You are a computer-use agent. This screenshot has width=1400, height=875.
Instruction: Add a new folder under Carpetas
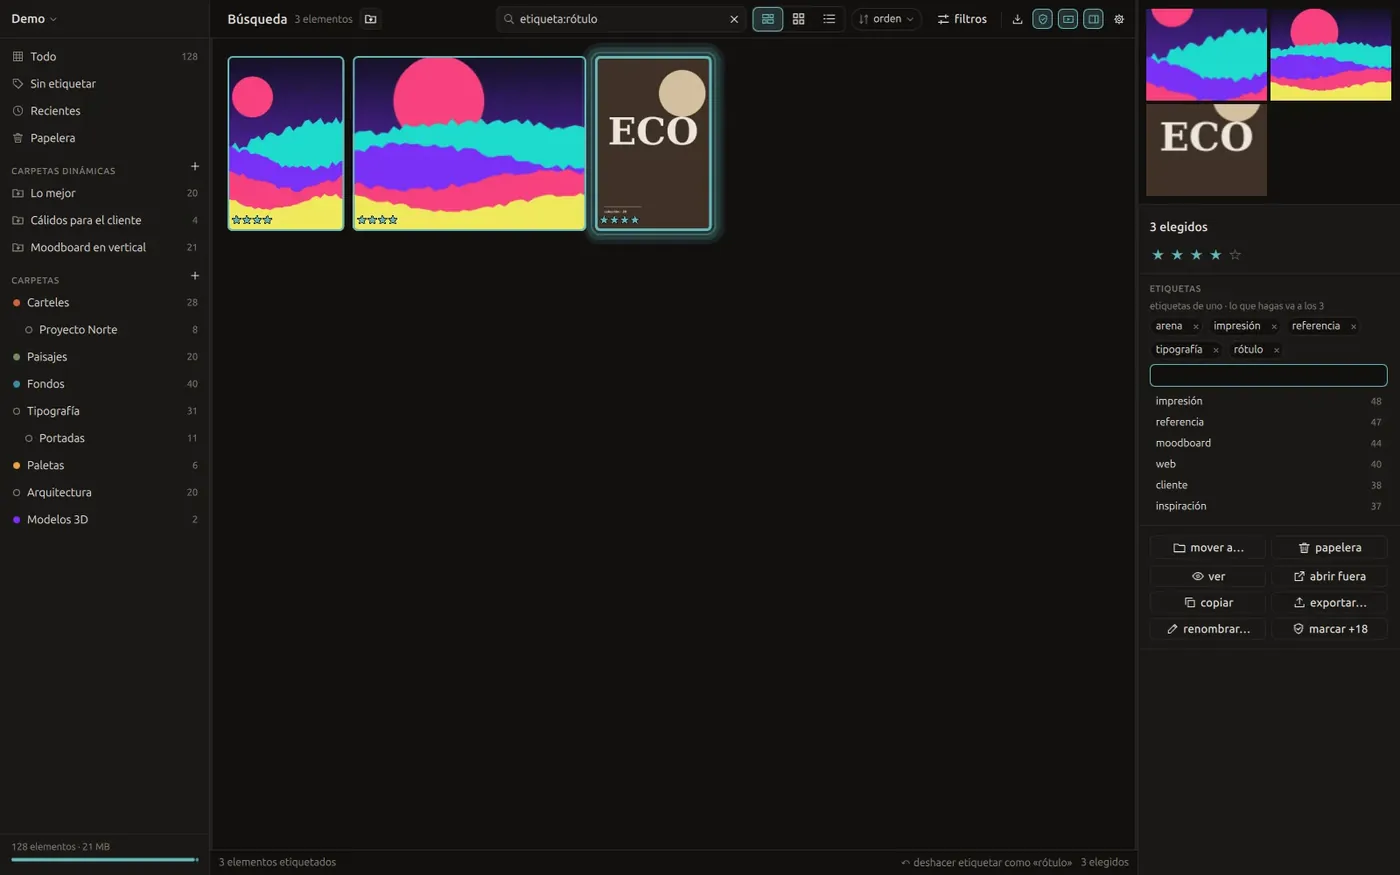pos(195,276)
